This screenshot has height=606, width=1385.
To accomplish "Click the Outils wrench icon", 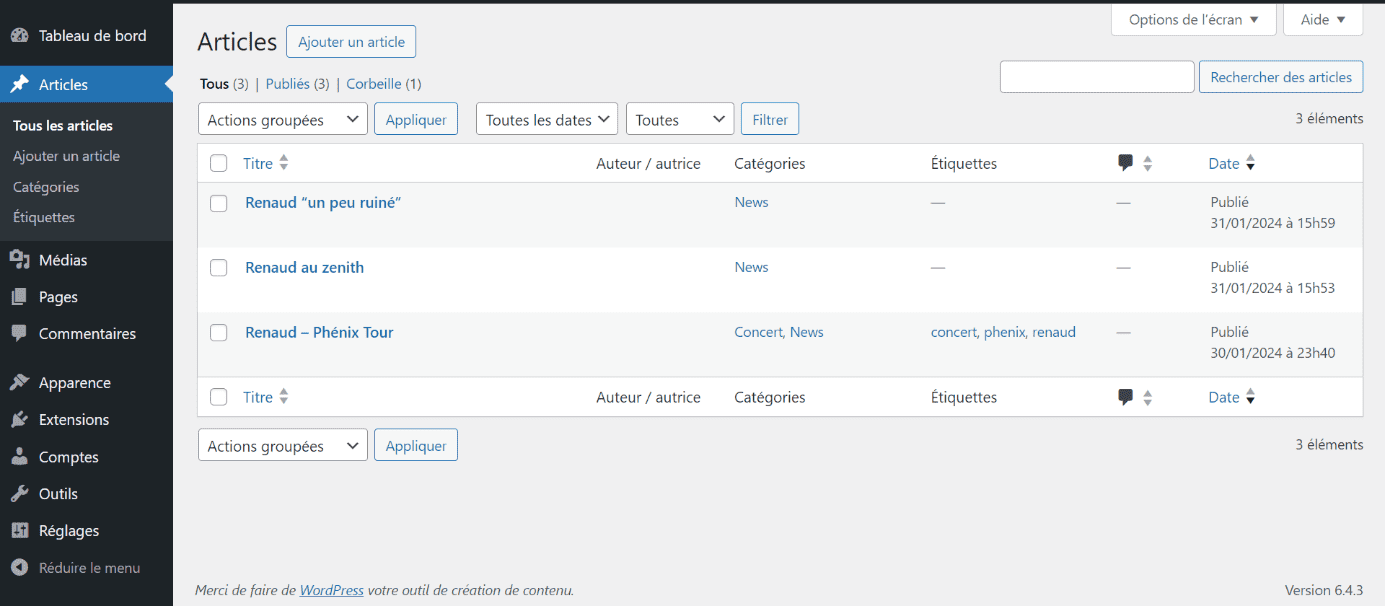I will 19,494.
